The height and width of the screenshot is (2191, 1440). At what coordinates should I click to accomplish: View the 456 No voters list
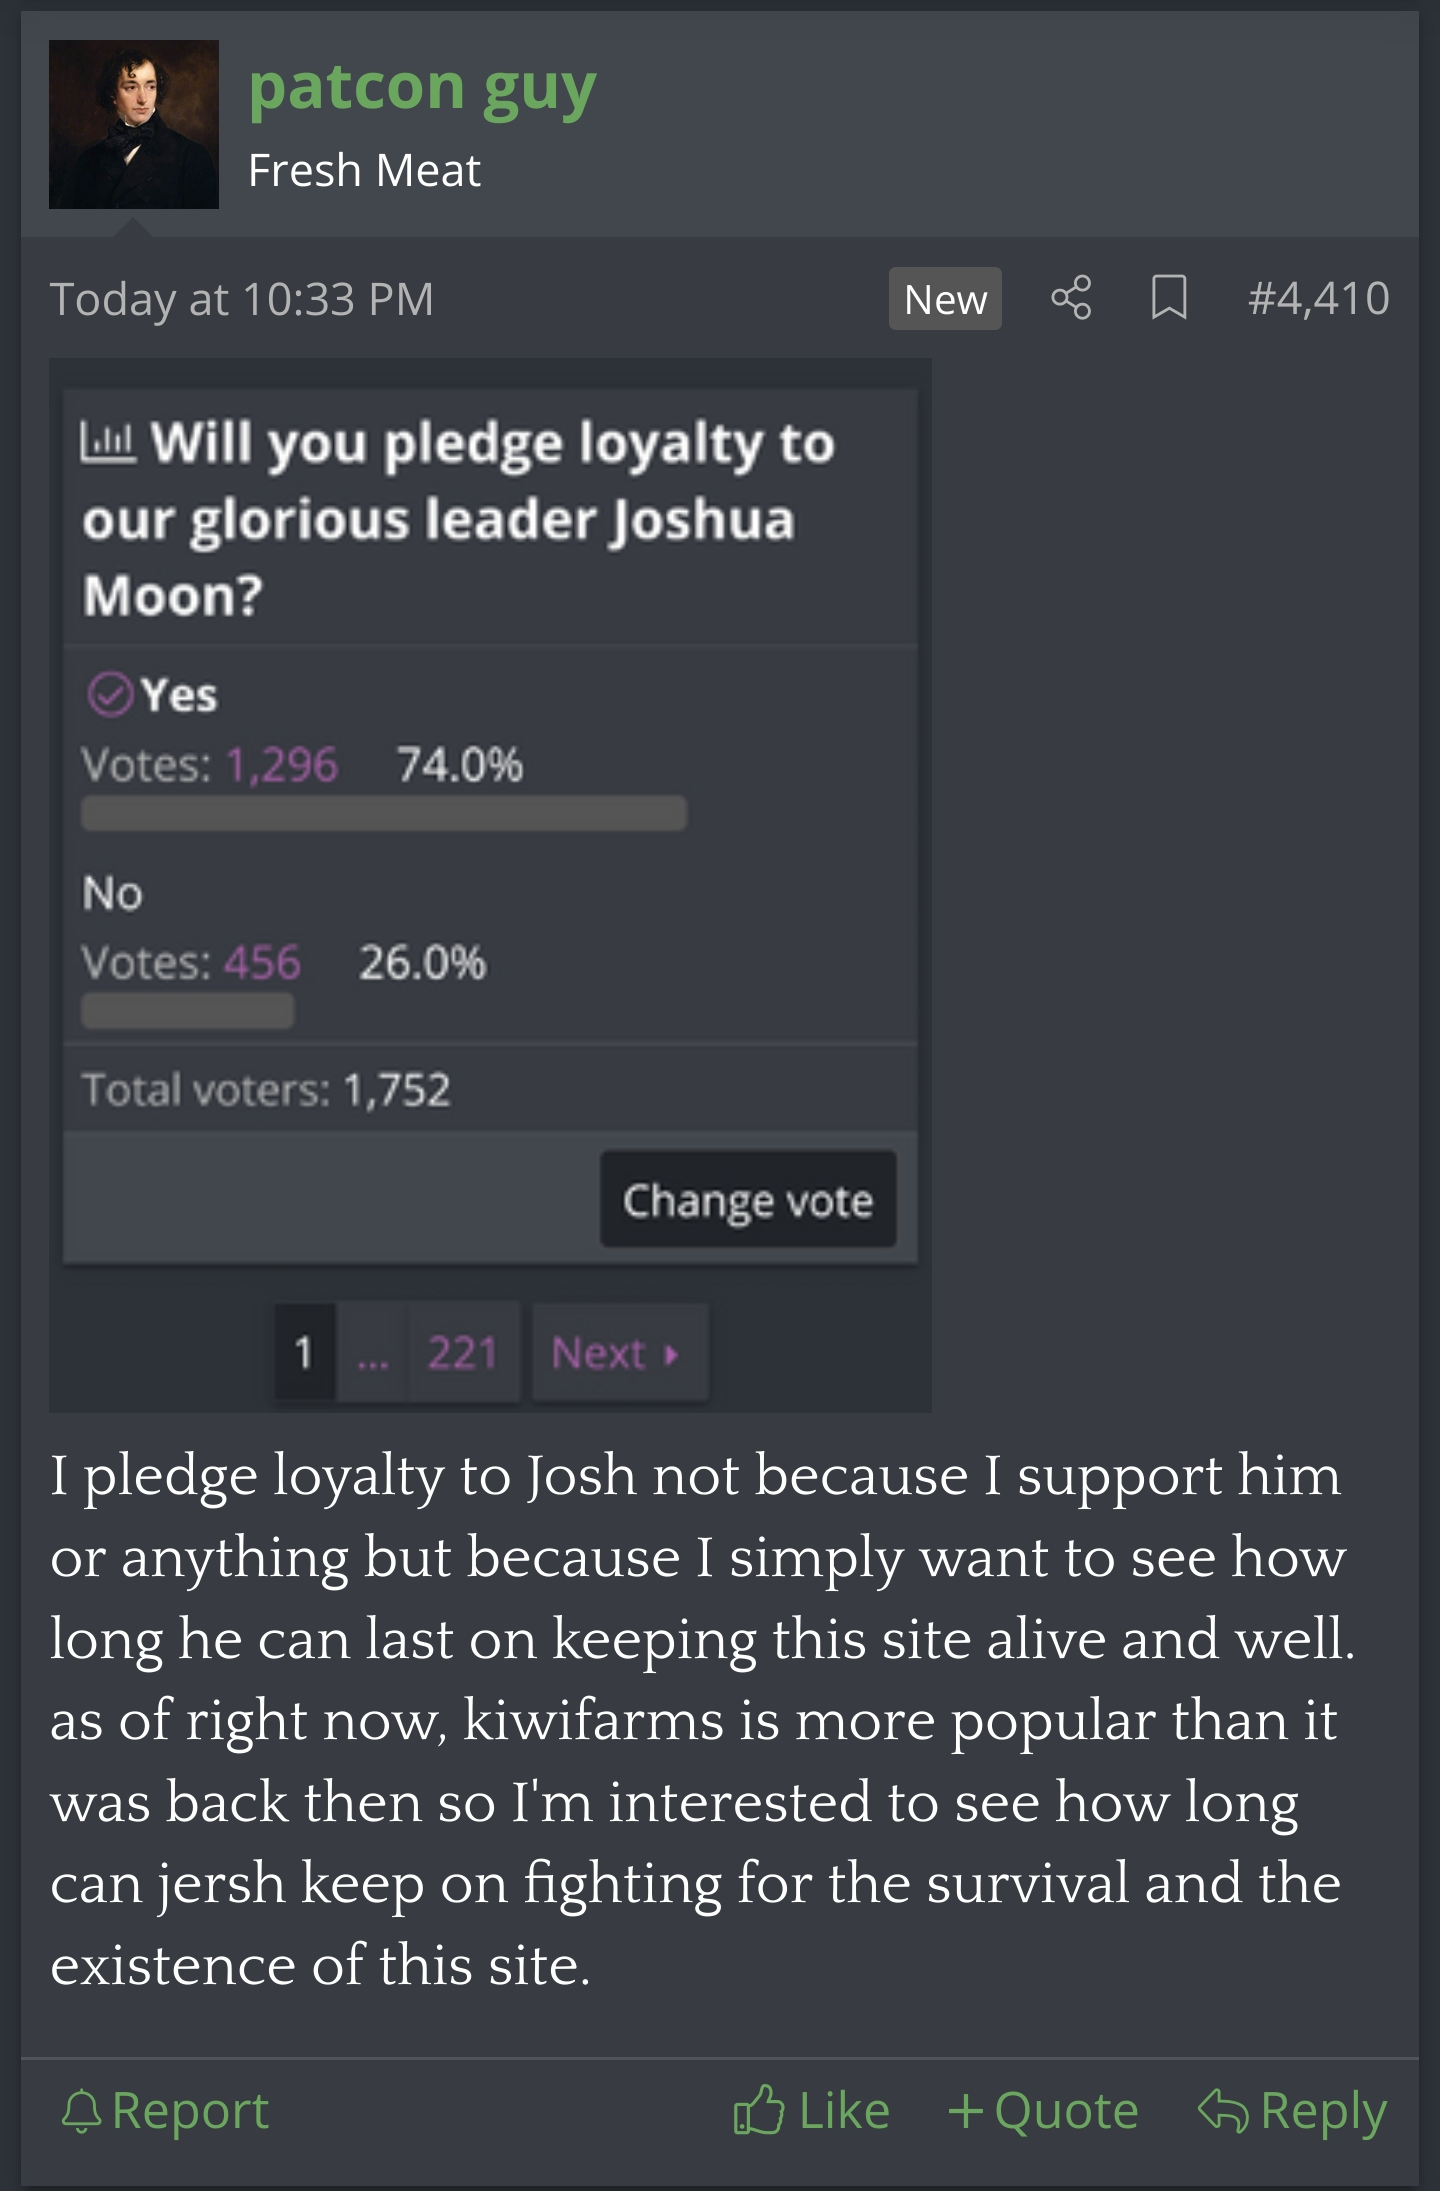point(262,962)
